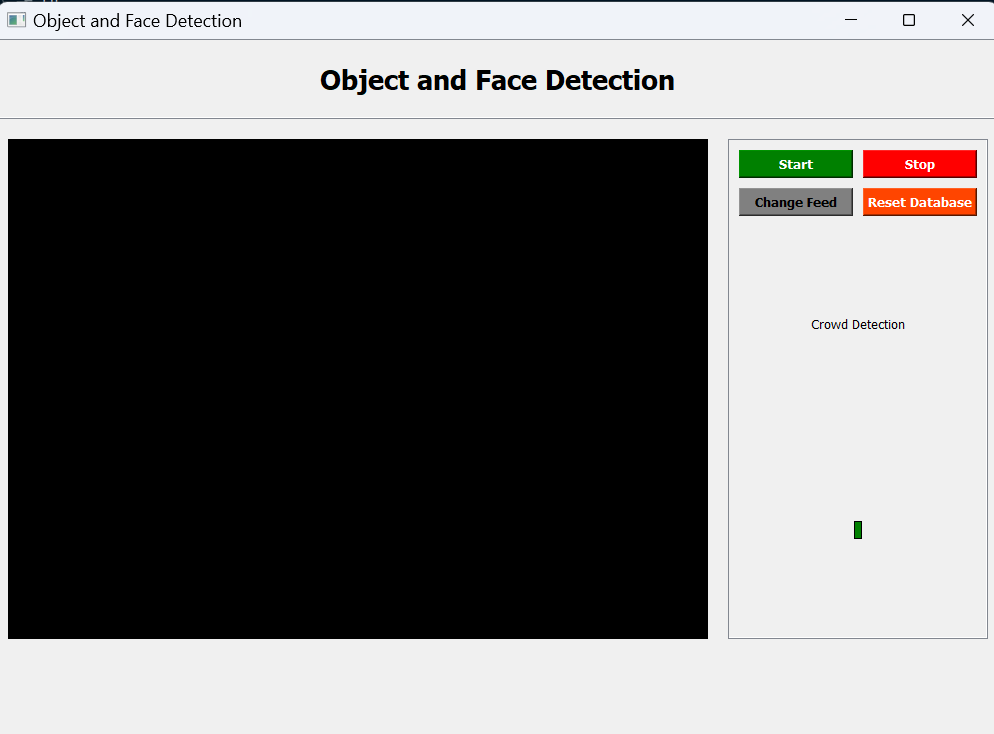Close the Object and Face Detection application
The image size is (994, 734).
pyautogui.click(x=966, y=19)
